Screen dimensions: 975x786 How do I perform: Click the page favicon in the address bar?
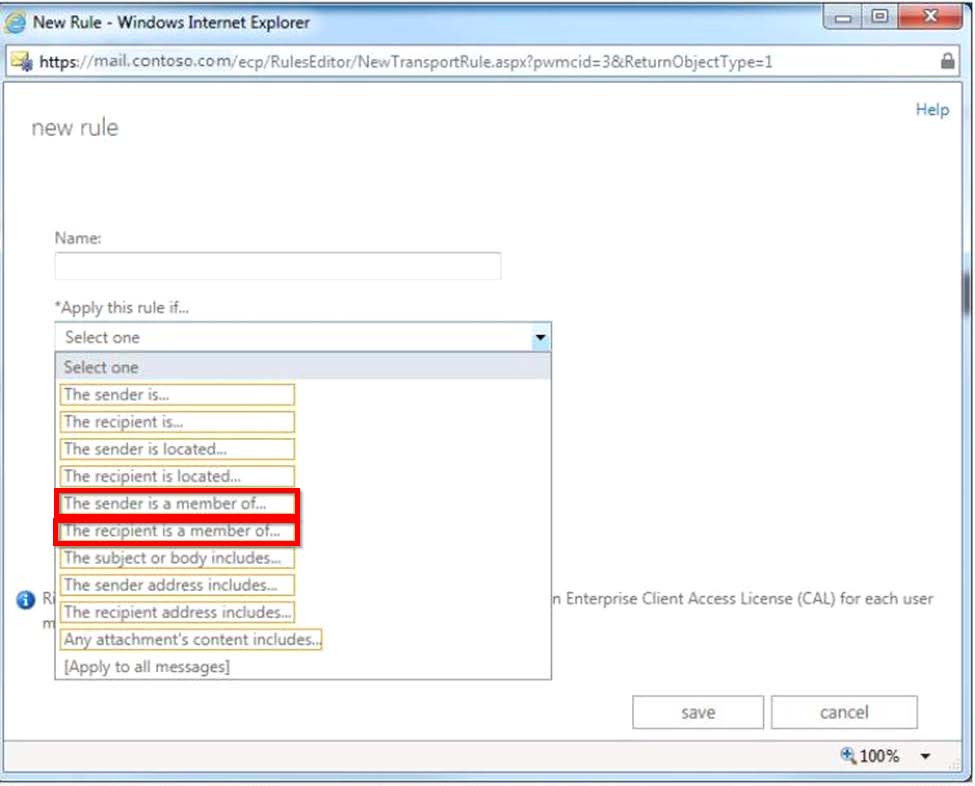[22, 61]
